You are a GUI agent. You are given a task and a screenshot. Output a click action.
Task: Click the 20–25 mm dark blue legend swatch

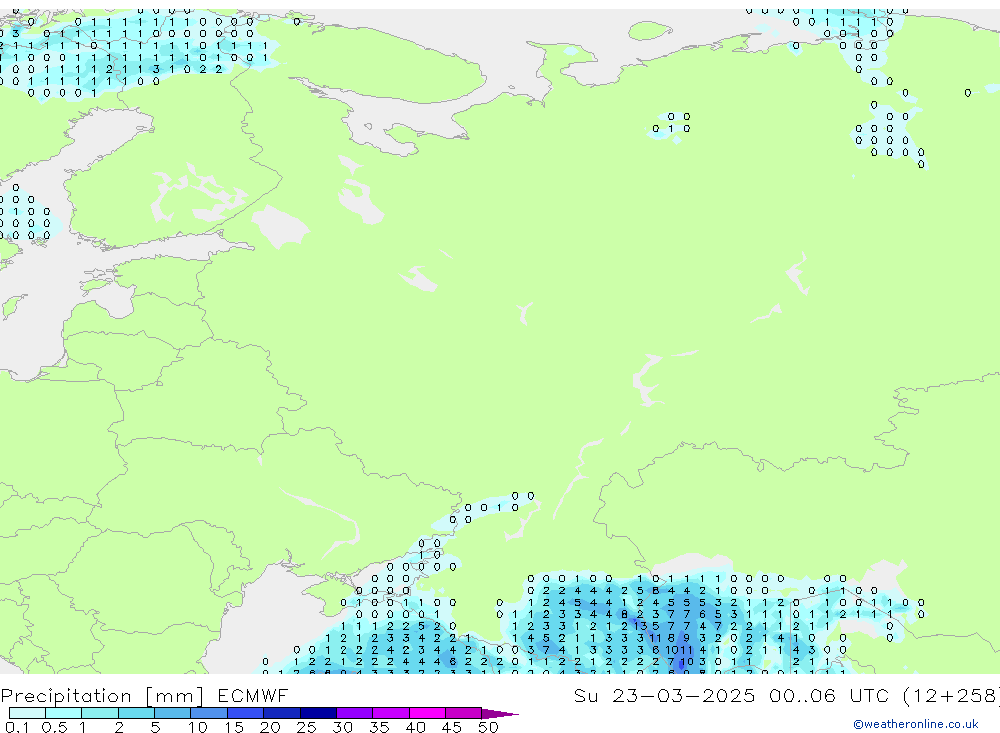[x=282, y=713]
